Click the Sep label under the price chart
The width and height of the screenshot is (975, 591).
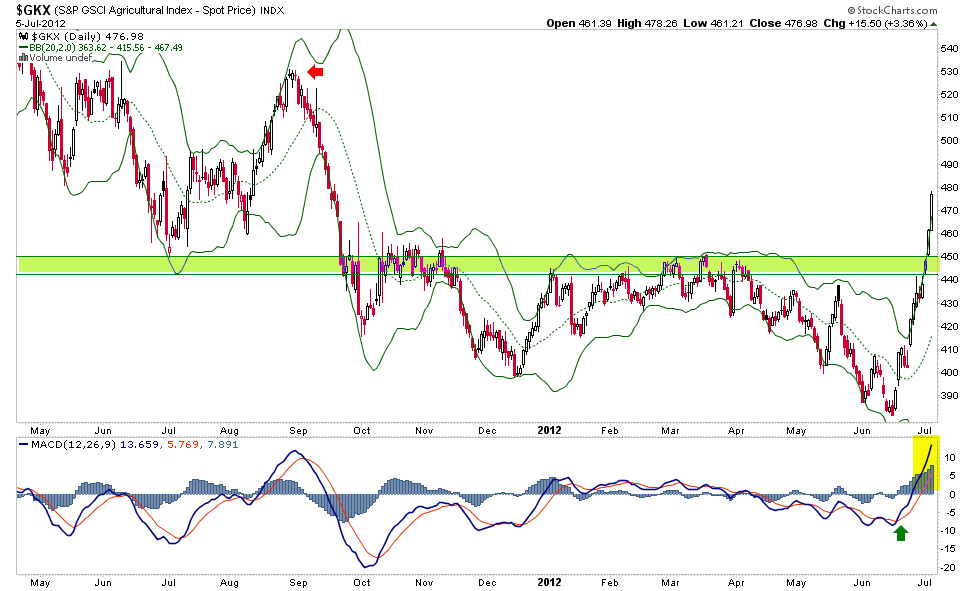click(298, 430)
